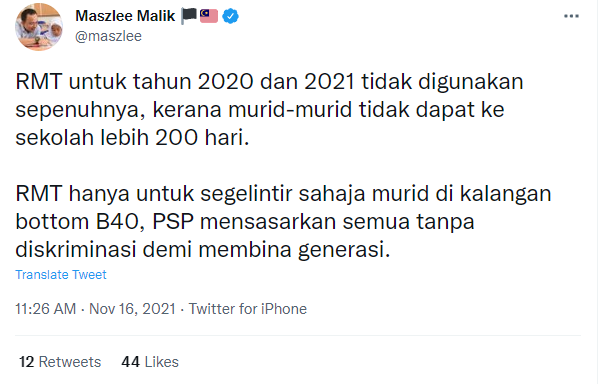The image size is (599, 384).
Task: Click the word PSP in the tweet
Action: (x=173, y=222)
